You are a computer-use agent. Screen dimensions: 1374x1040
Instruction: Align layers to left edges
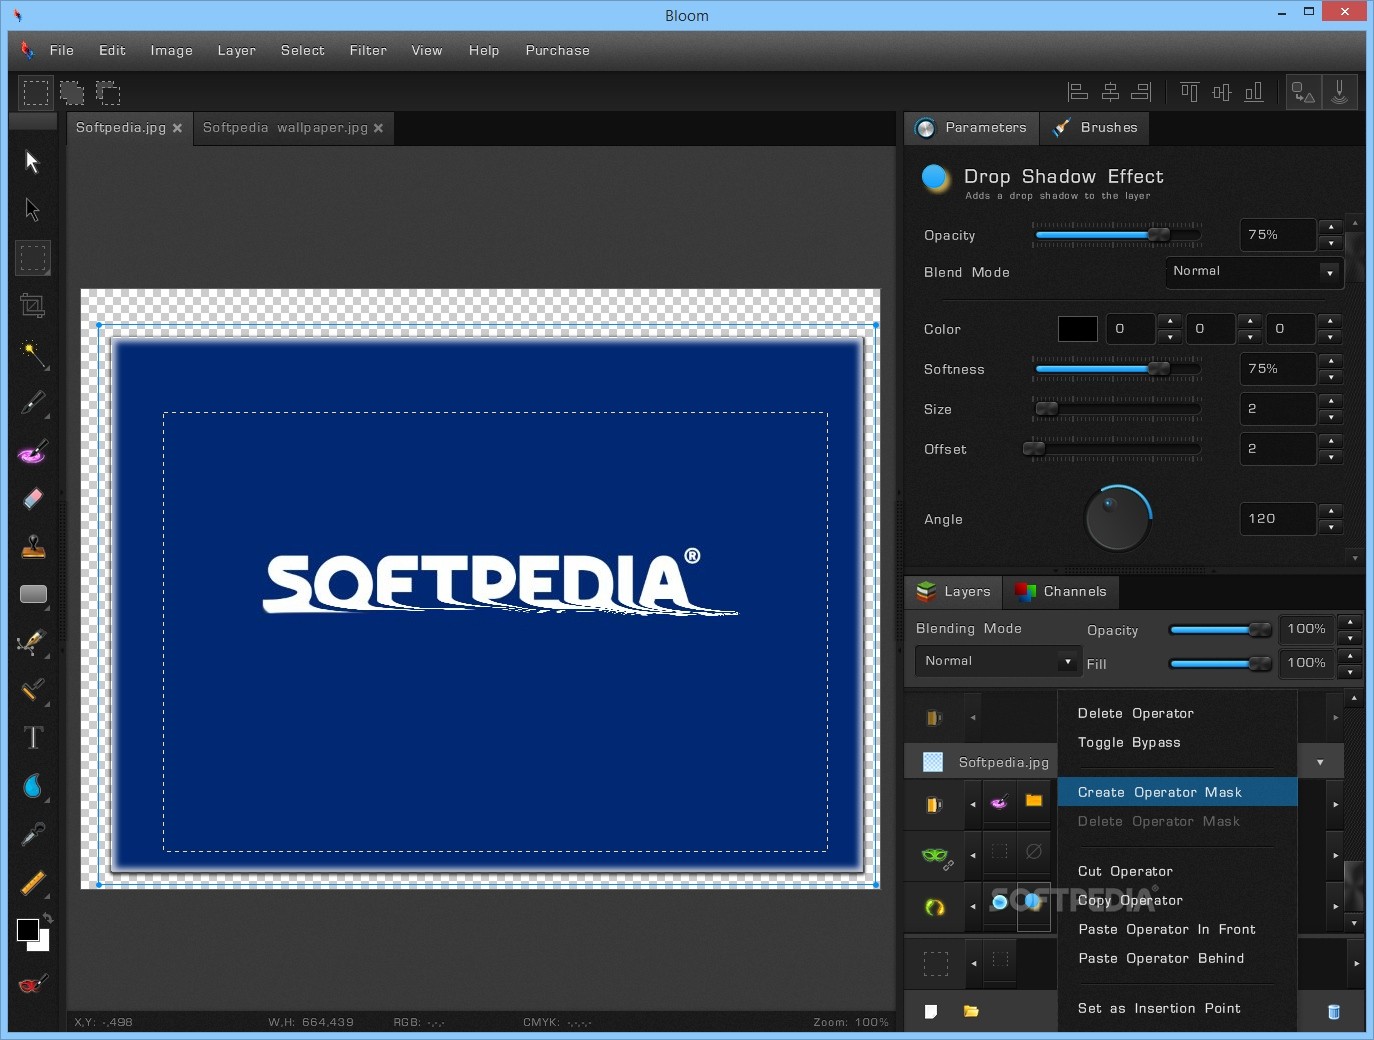click(1078, 92)
